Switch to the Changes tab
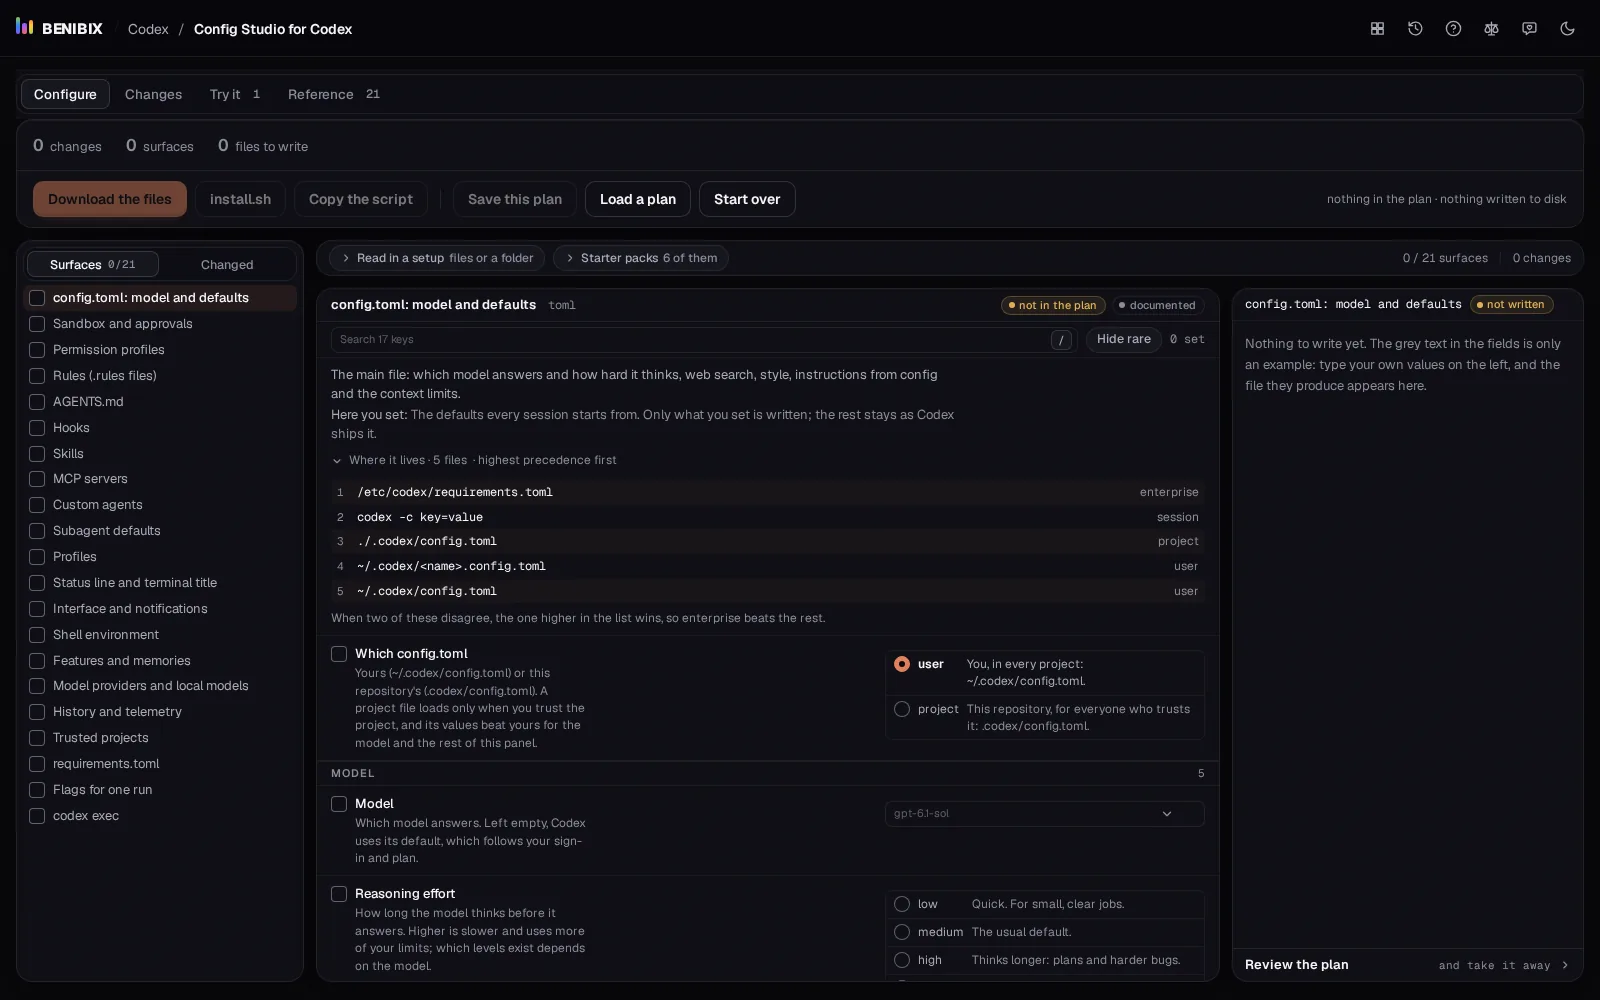Screen dimensions: 1600x1000 click(153, 94)
